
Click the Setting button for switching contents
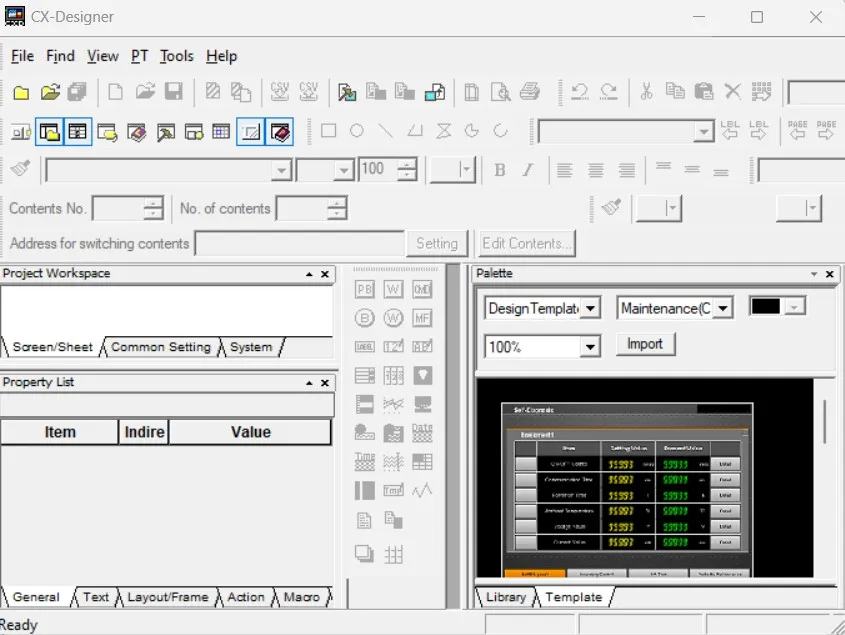click(437, 243)
